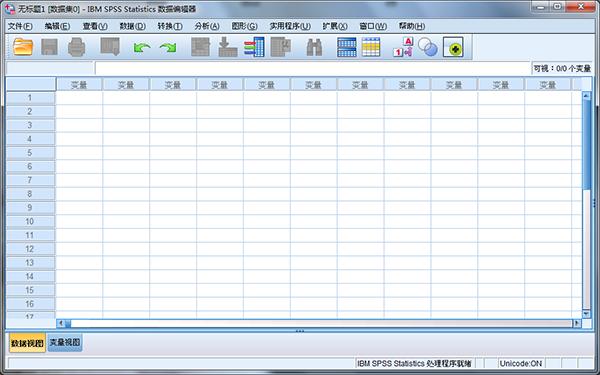600x375 pixels.
Task: Run descriptive statistics from the toolbar
Action: click(x=281, y=47)
